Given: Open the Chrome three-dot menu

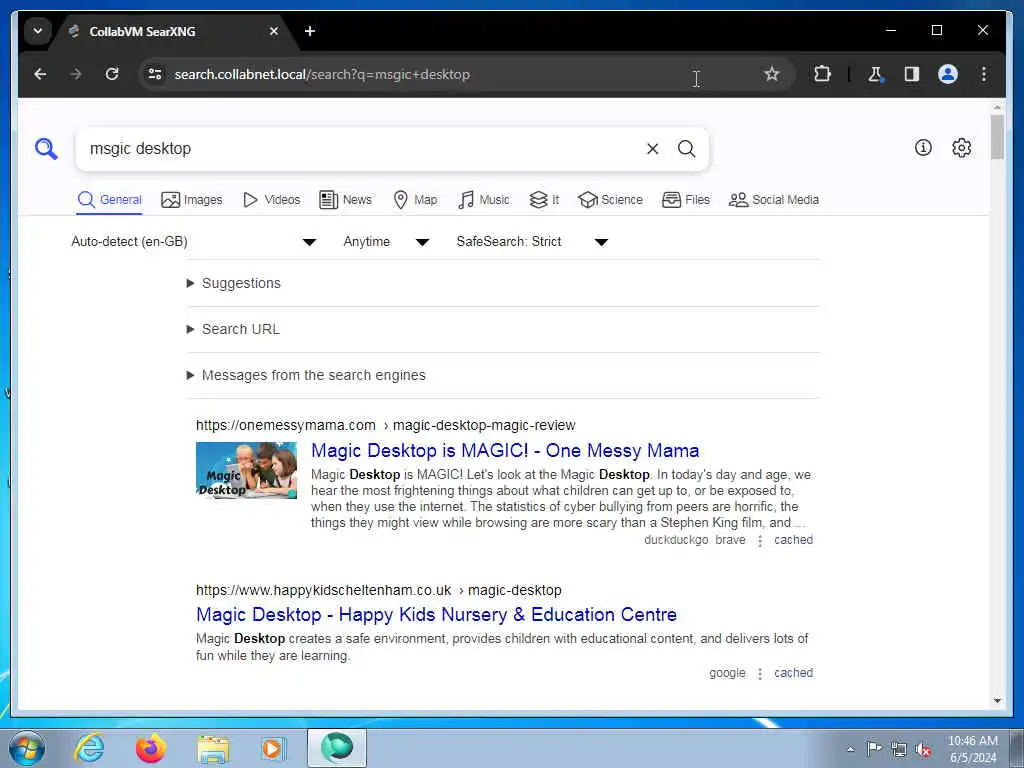Looking at the screenshot, I should point(984,74).
